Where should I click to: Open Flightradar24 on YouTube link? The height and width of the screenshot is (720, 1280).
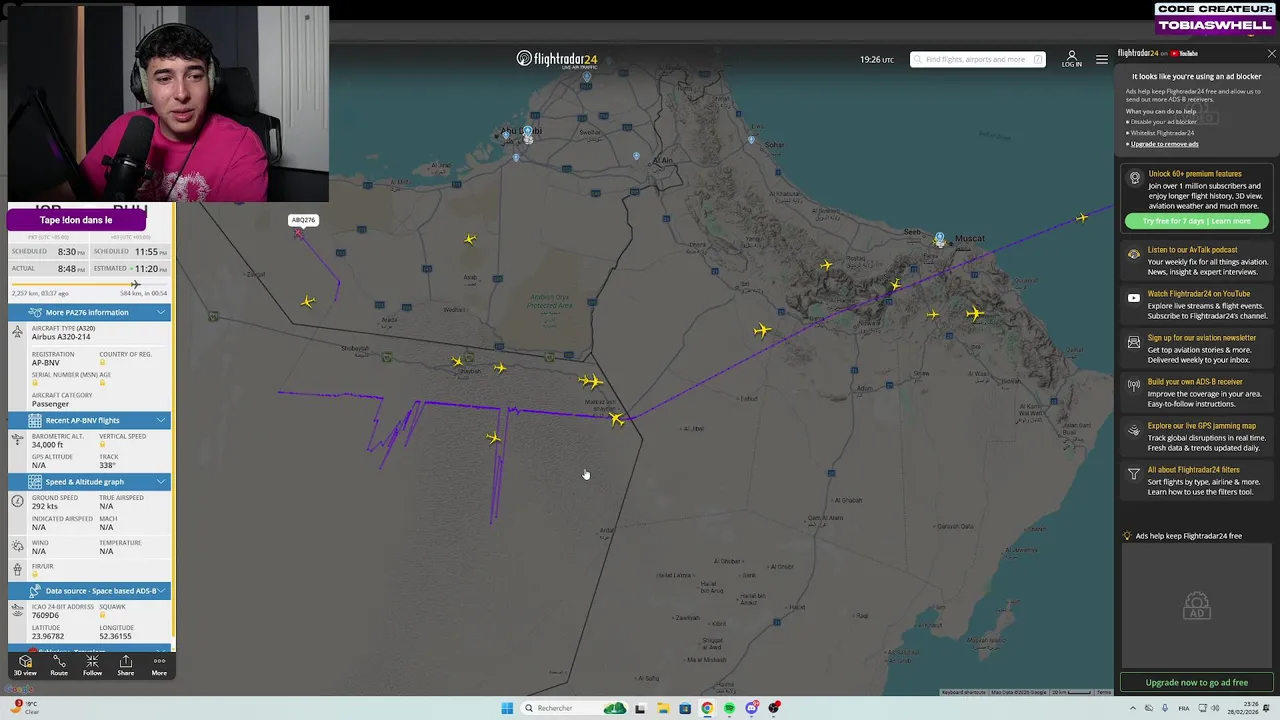pos(1157,53)
